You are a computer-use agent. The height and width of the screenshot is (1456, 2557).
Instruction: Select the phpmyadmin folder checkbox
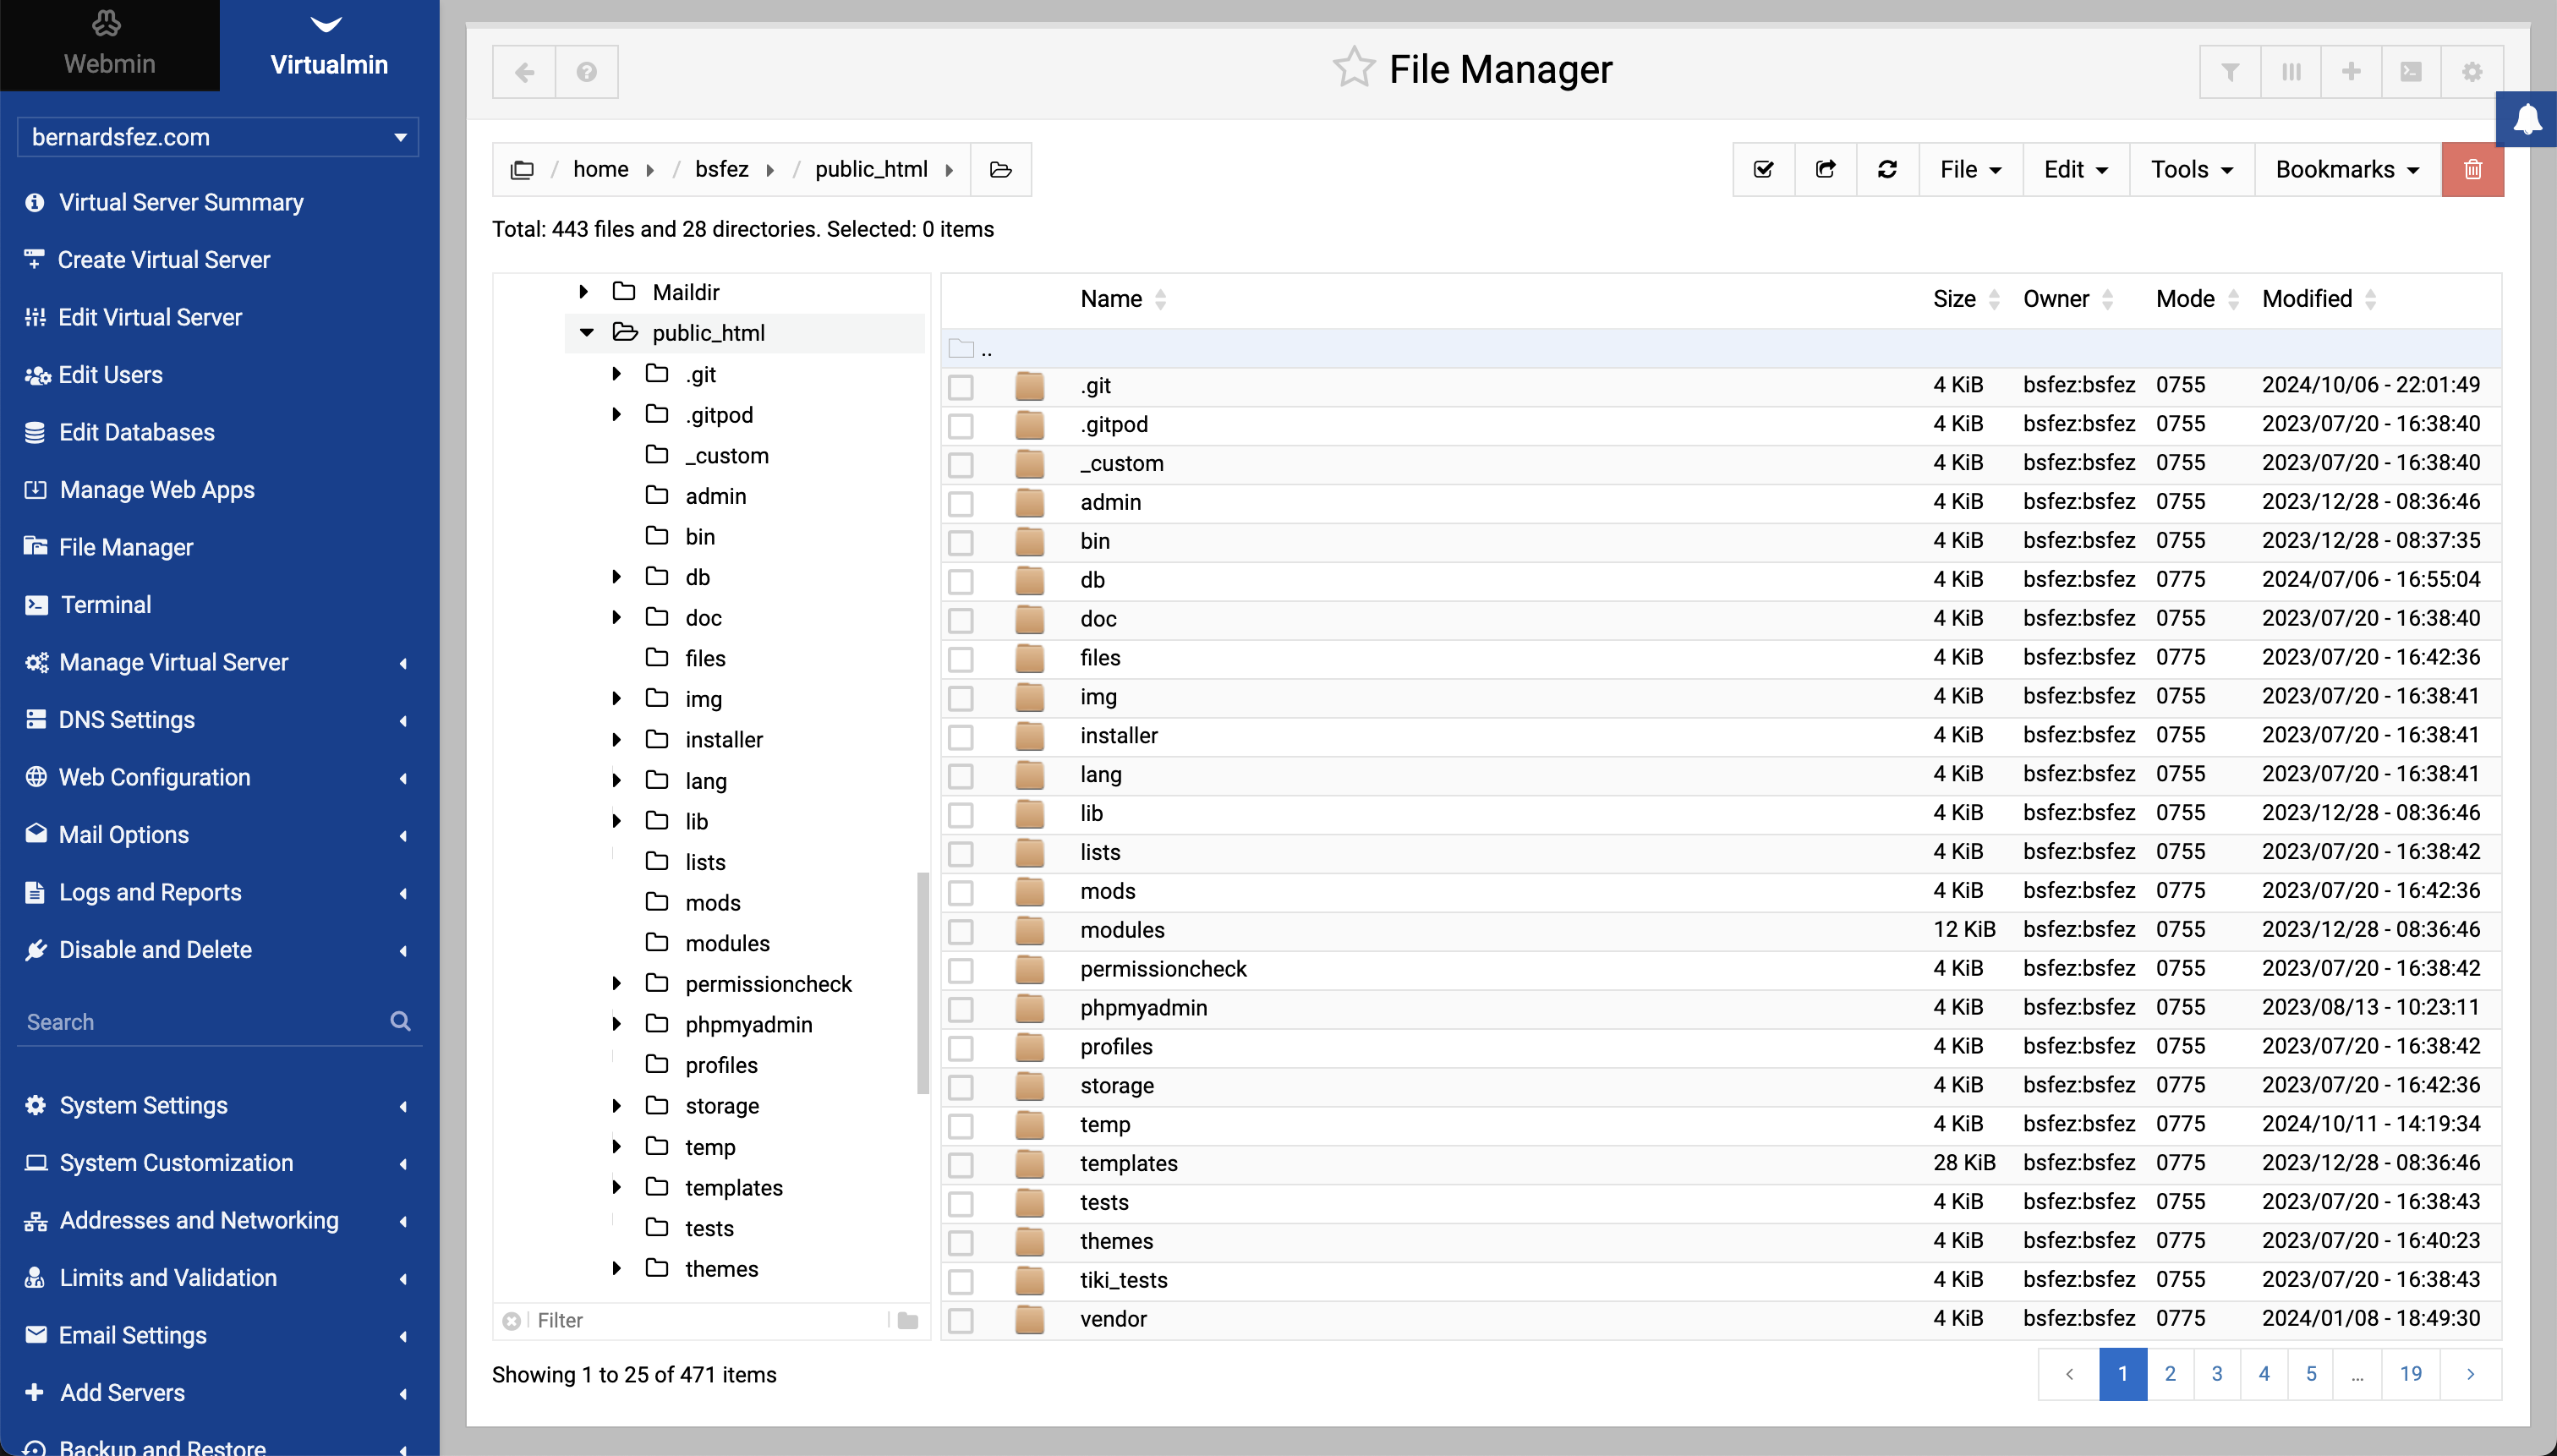(961, 1008)
